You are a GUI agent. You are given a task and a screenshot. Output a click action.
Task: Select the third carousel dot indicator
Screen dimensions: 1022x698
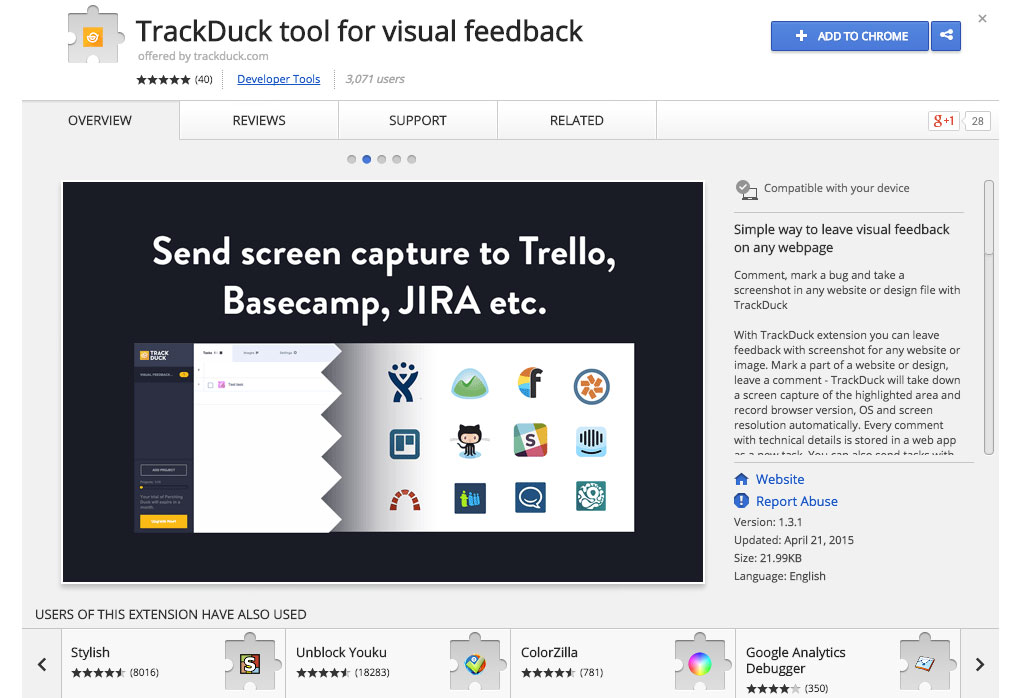tap(382, 159)
